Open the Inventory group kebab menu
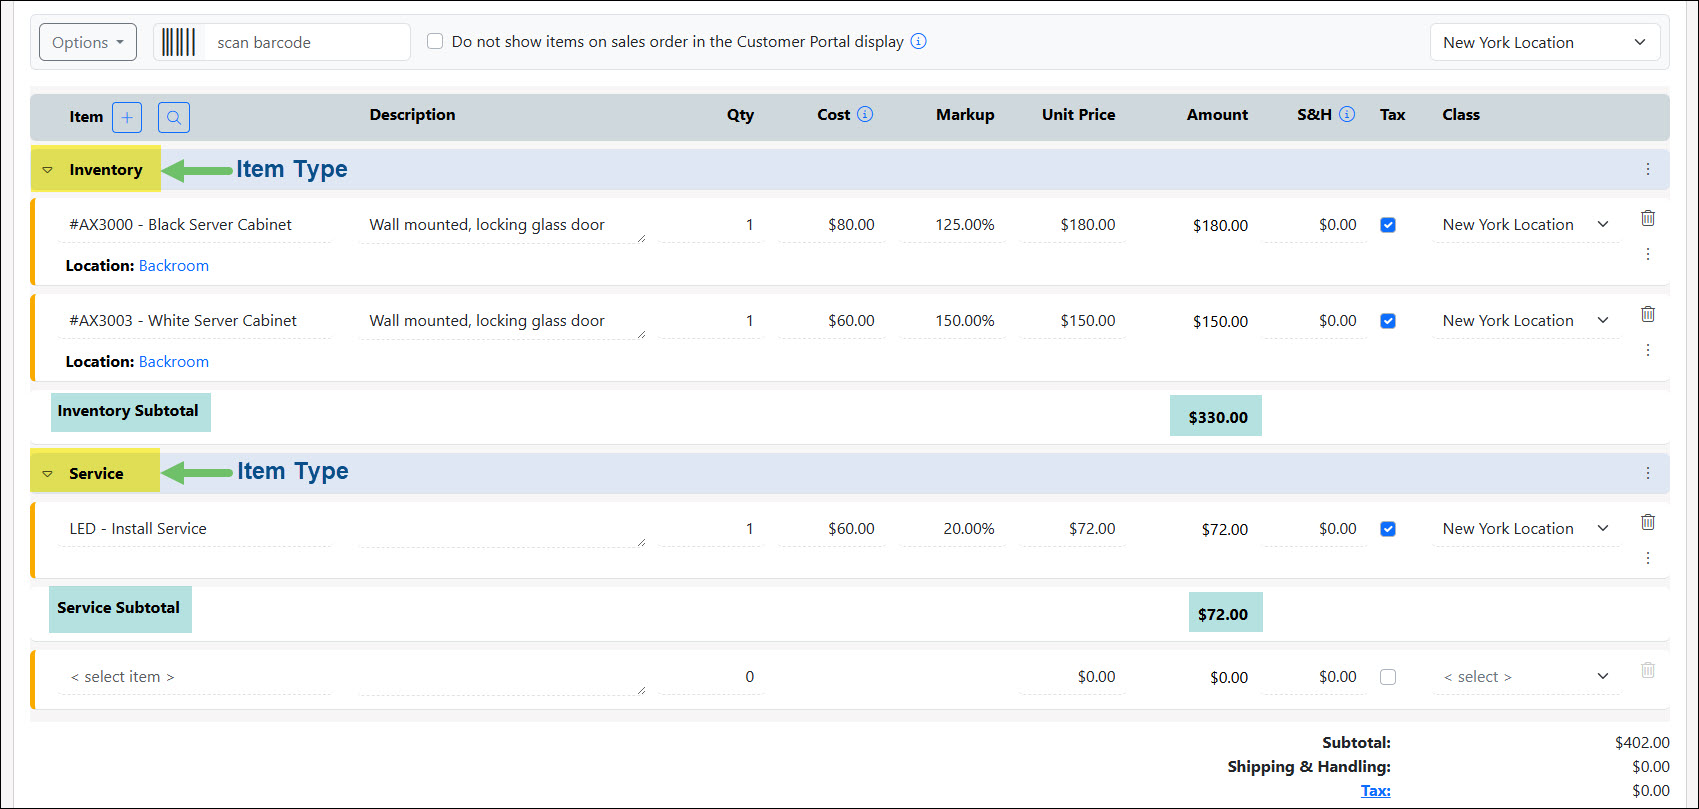The height and width of the screenshot is (809, 1699). [x=1648, y=169]
